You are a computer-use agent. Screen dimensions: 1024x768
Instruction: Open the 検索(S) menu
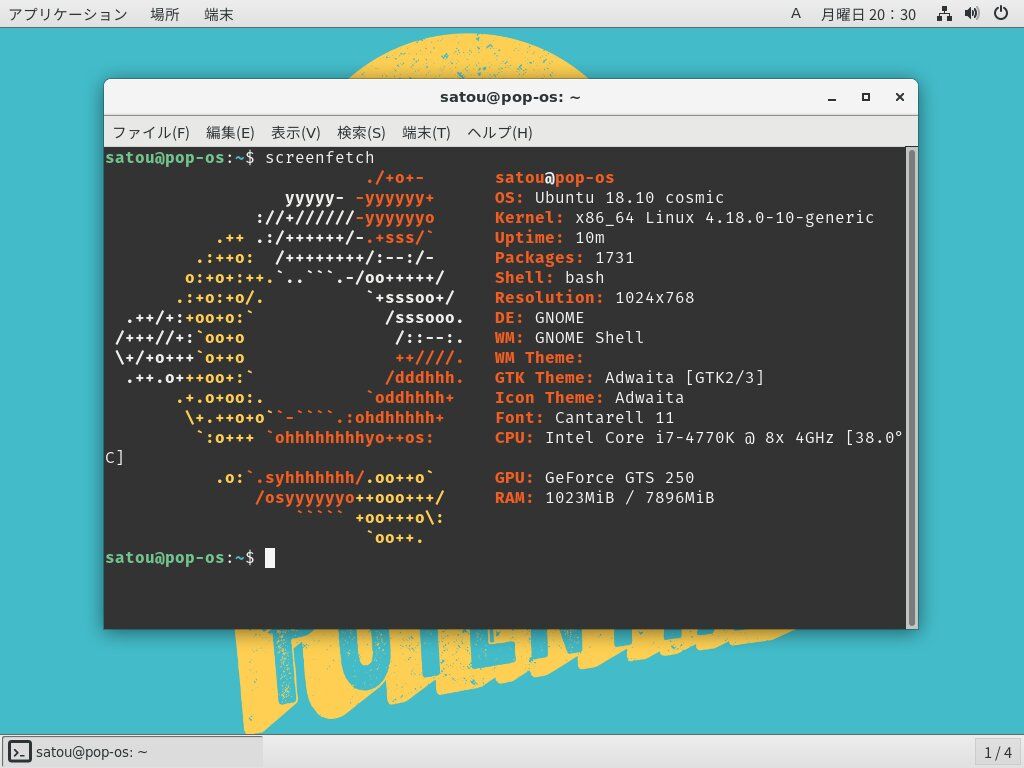pyautogui.click(x=361, y=133)
